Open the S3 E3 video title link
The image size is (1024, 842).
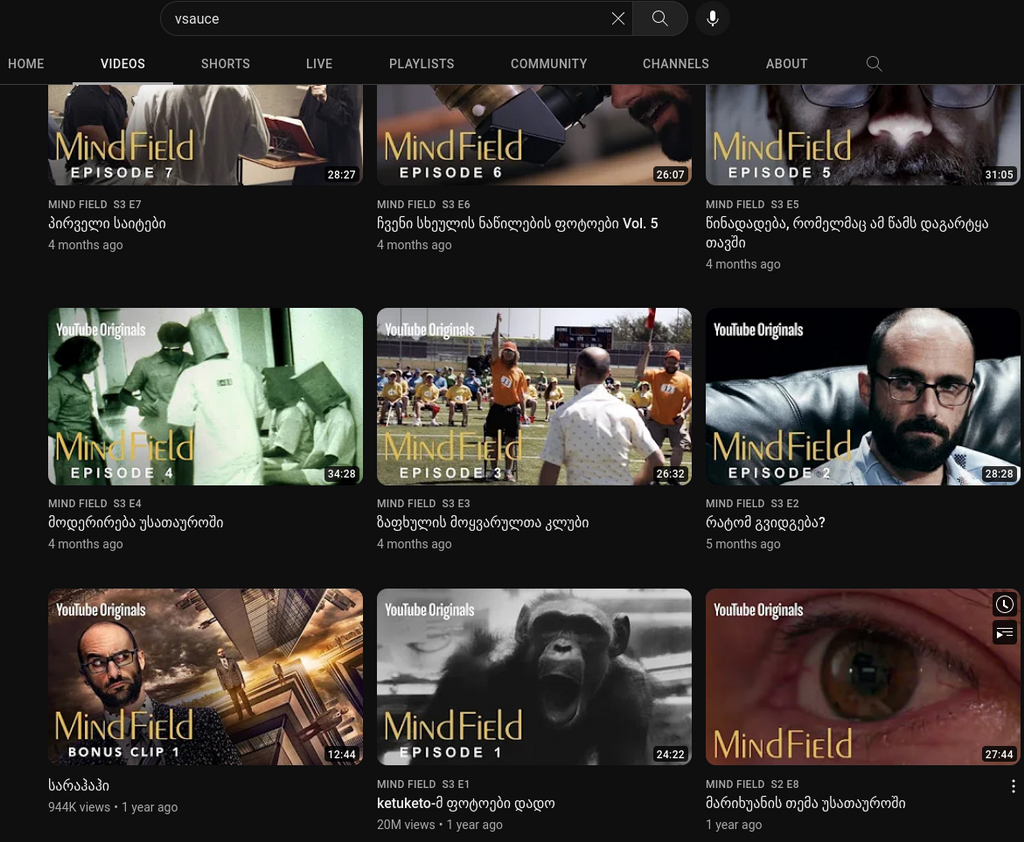pyautogui.click(x=483, y=523)
